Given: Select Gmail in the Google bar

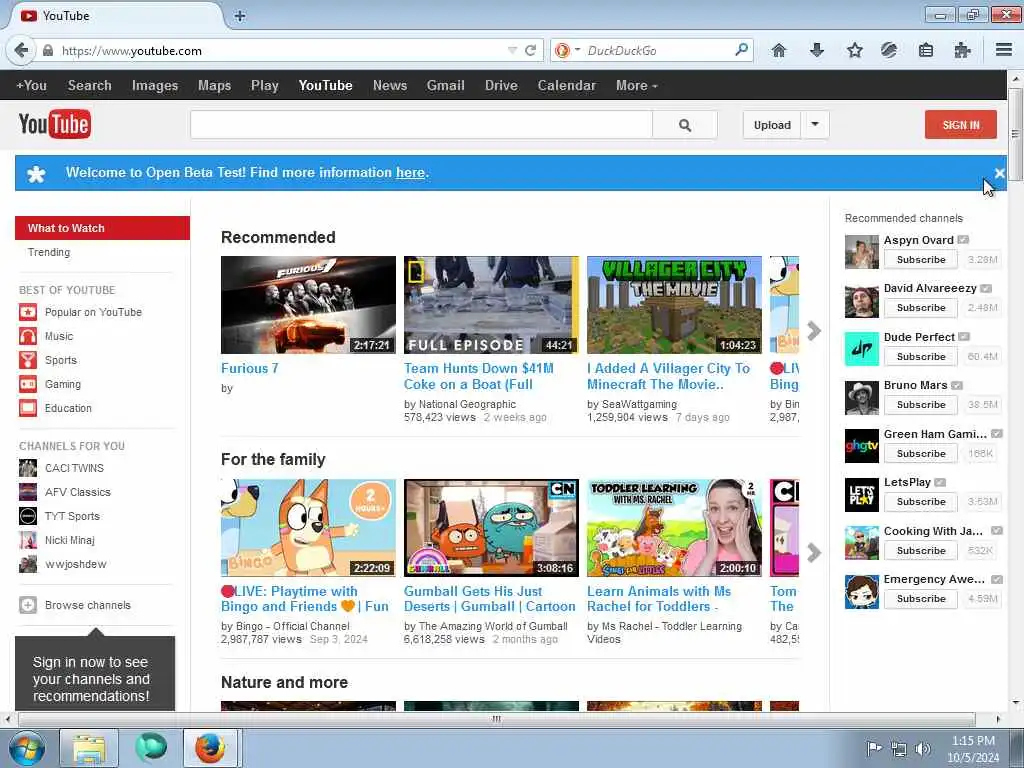Looking at the screenshot, I should [x=445, y=86].
